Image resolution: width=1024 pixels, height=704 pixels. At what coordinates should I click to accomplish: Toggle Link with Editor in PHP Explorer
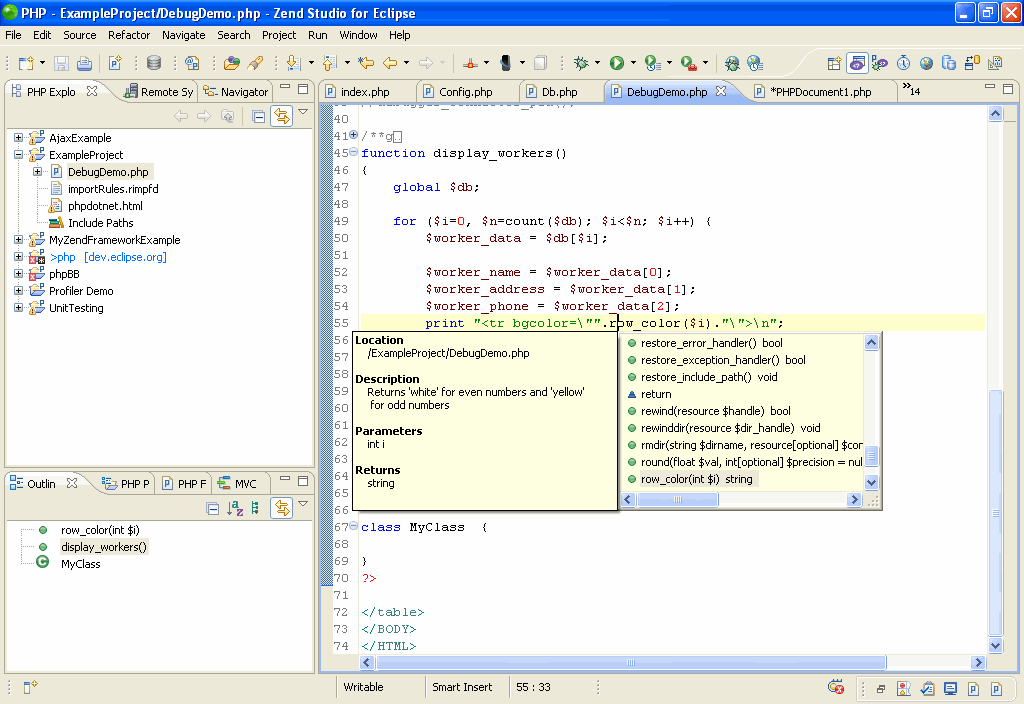coord(281,116)
